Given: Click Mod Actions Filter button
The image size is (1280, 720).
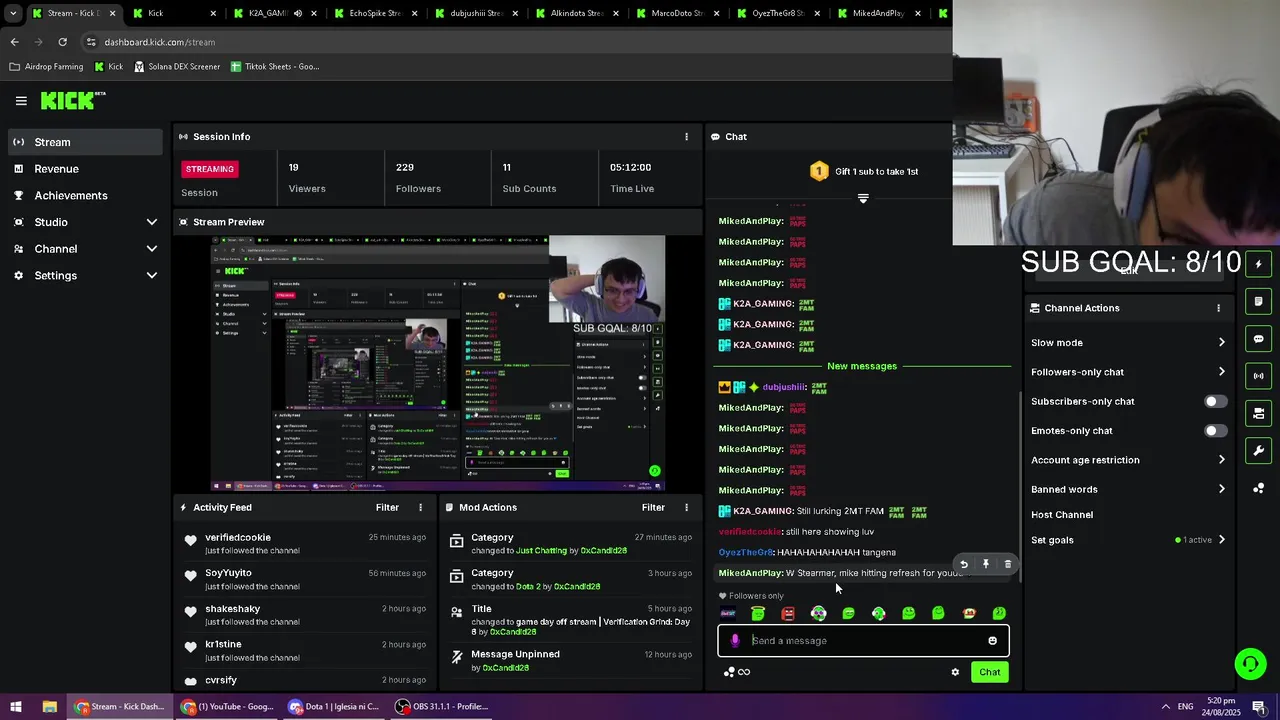Looking at the screenshot, I should click(653, 507).
